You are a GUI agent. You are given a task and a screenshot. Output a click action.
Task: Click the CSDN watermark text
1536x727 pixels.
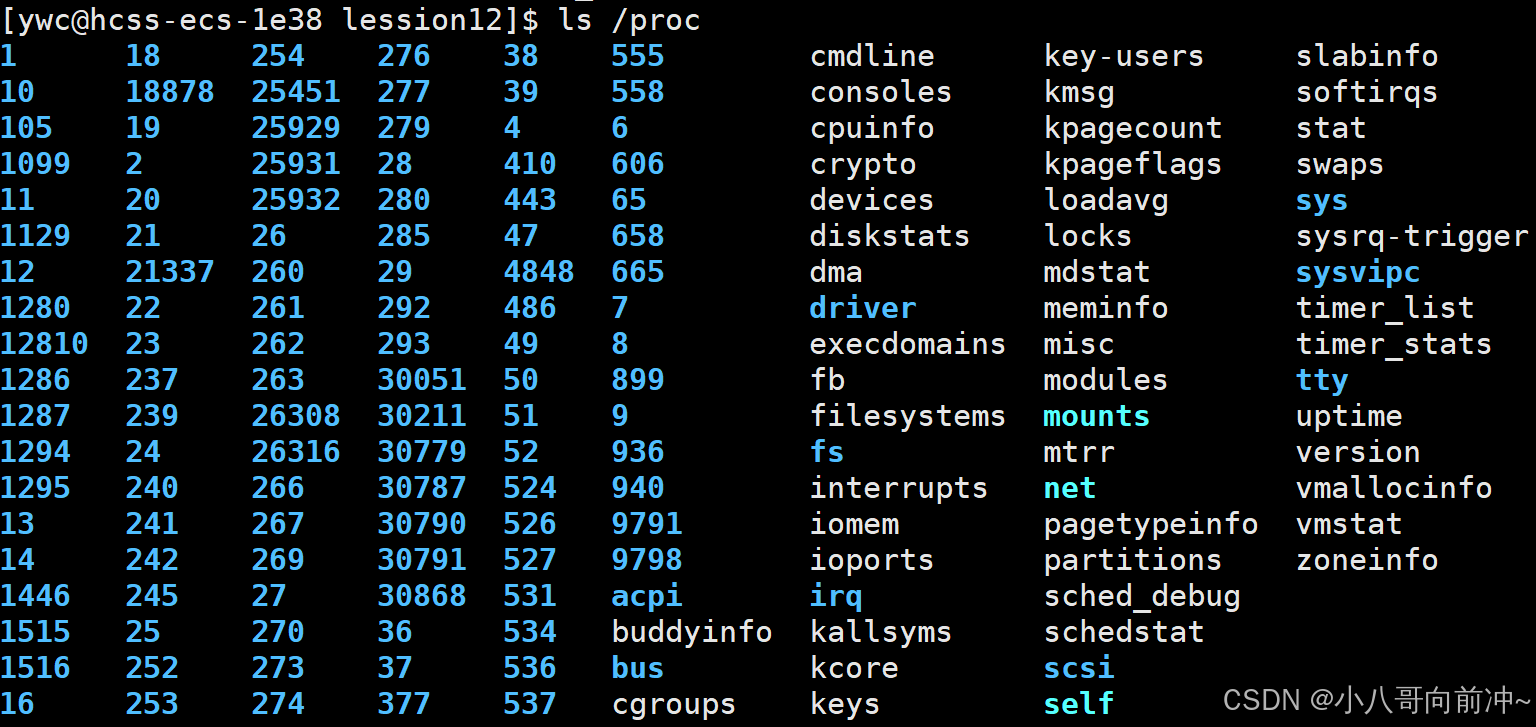coord(1376,699)
